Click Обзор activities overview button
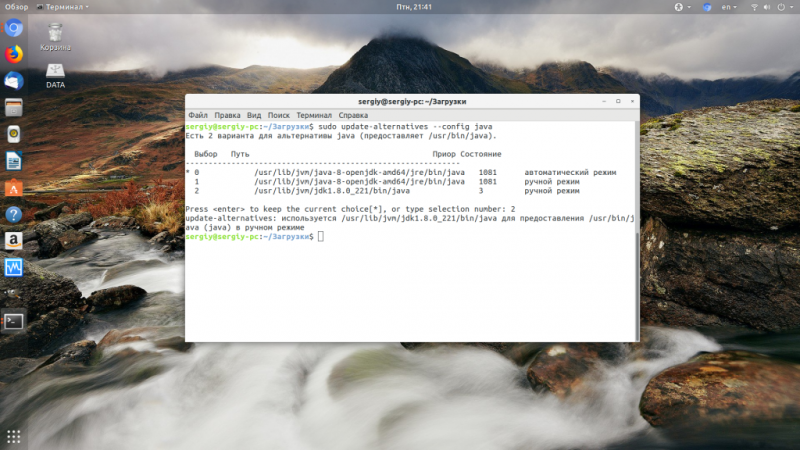 tap(16, 7)
